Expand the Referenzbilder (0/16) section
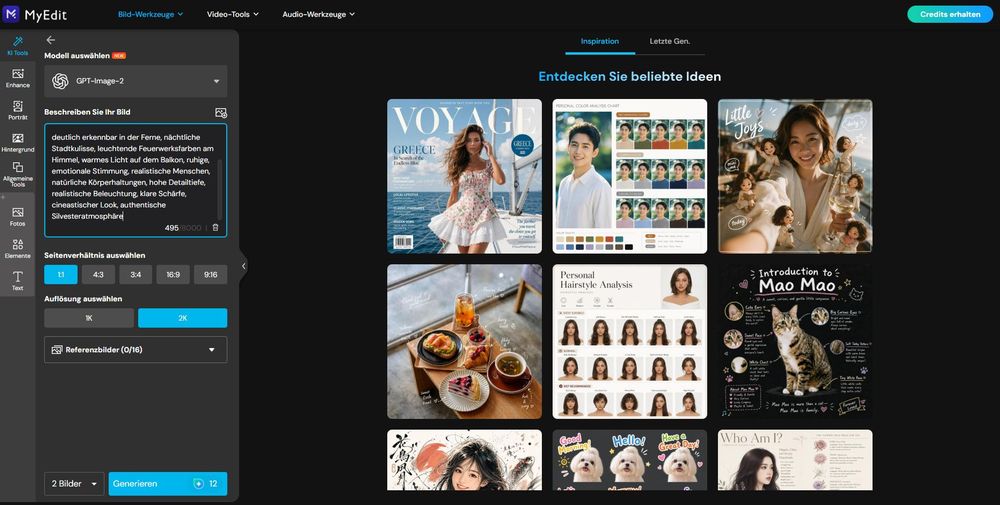This screenshot has width=1000, height=505. tap(136, 349)
